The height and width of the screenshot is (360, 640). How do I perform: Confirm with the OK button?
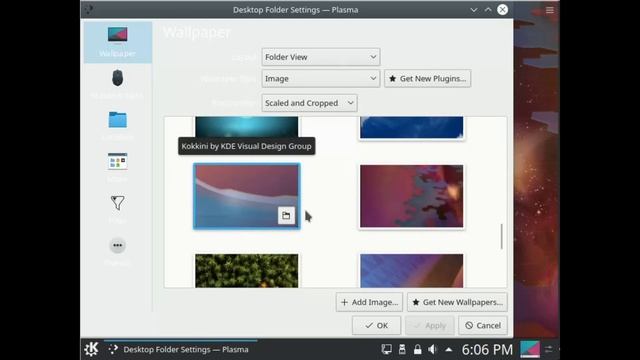point(376,325)
